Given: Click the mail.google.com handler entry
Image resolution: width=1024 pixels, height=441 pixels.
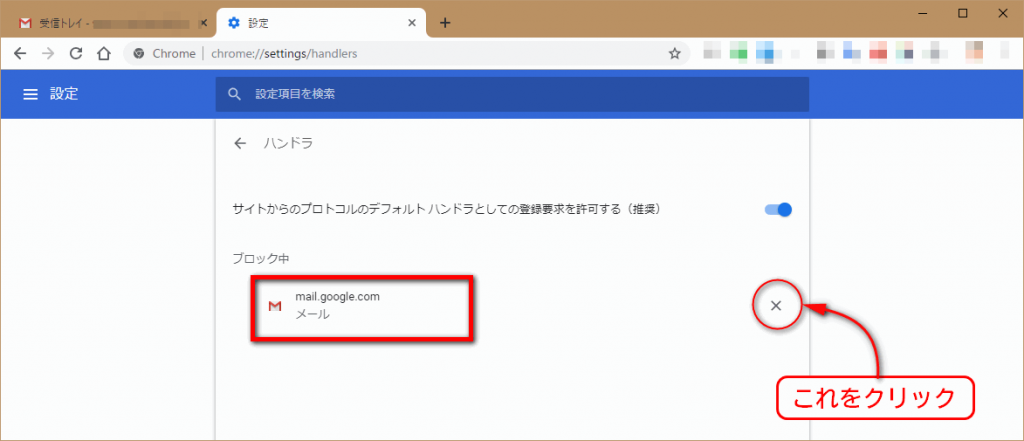Looking at the screenshot, I should [x=360, y=305].
